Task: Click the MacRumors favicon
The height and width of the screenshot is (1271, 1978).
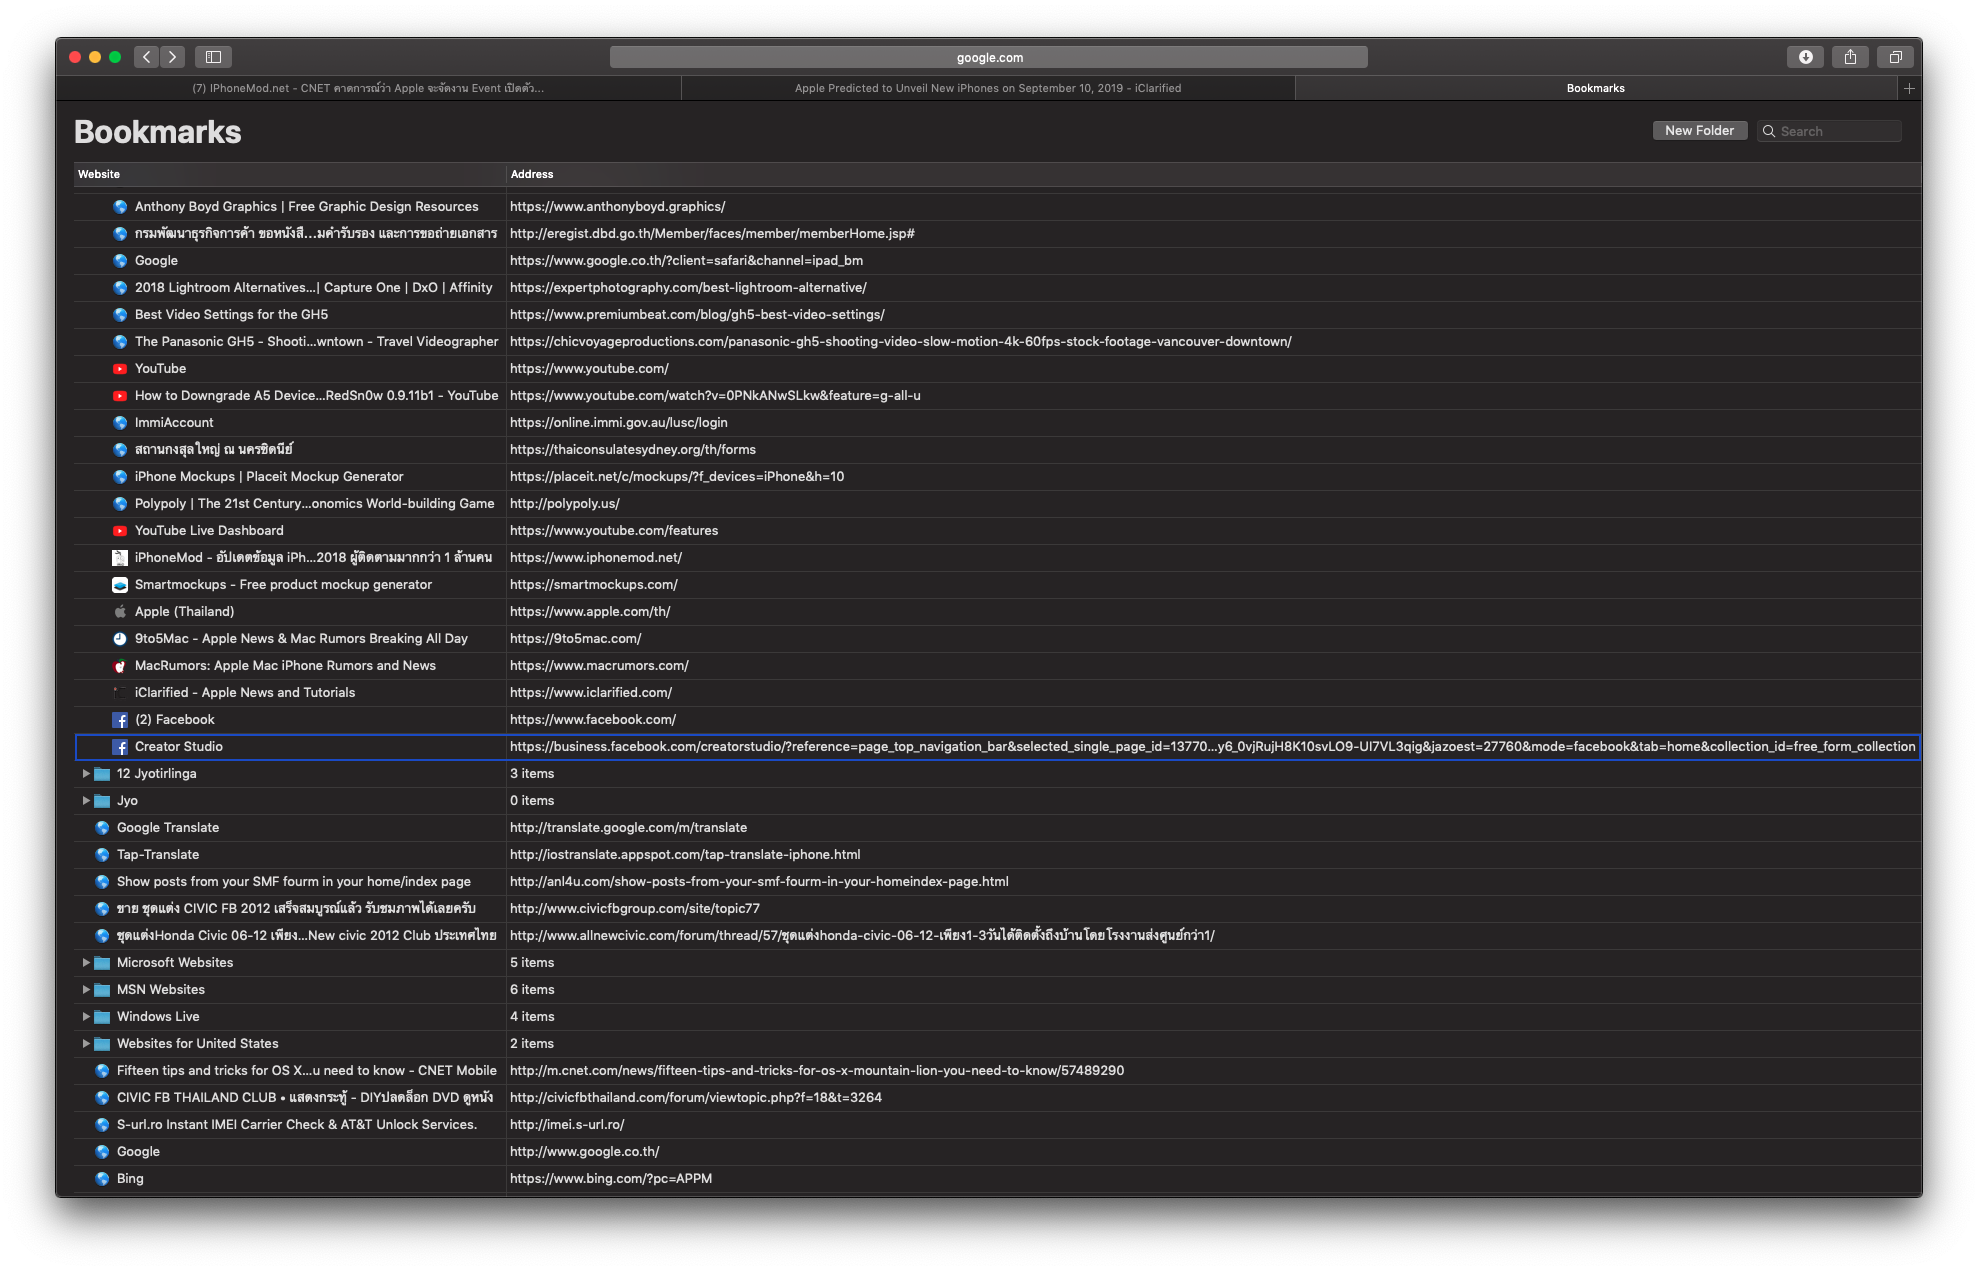Action: click(x=120, y=665)
